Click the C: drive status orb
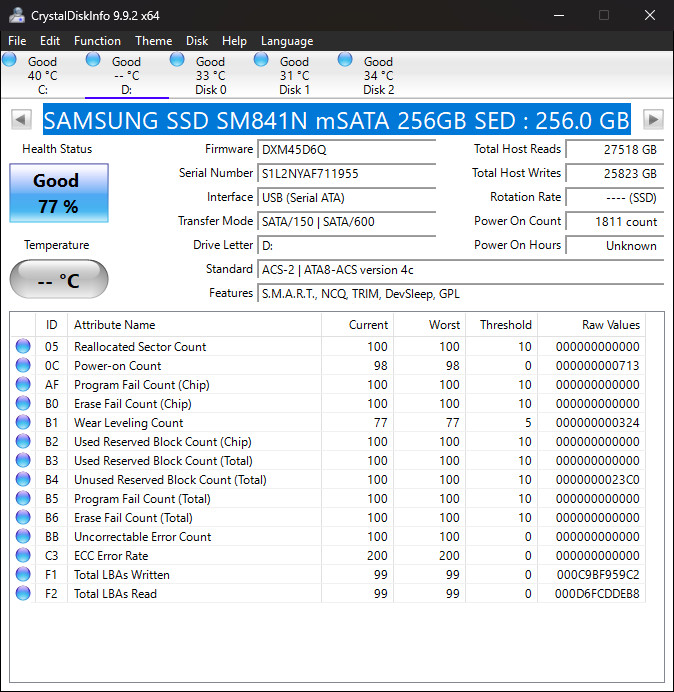Viewport: 674px width, 692px height. pos(9,59)
